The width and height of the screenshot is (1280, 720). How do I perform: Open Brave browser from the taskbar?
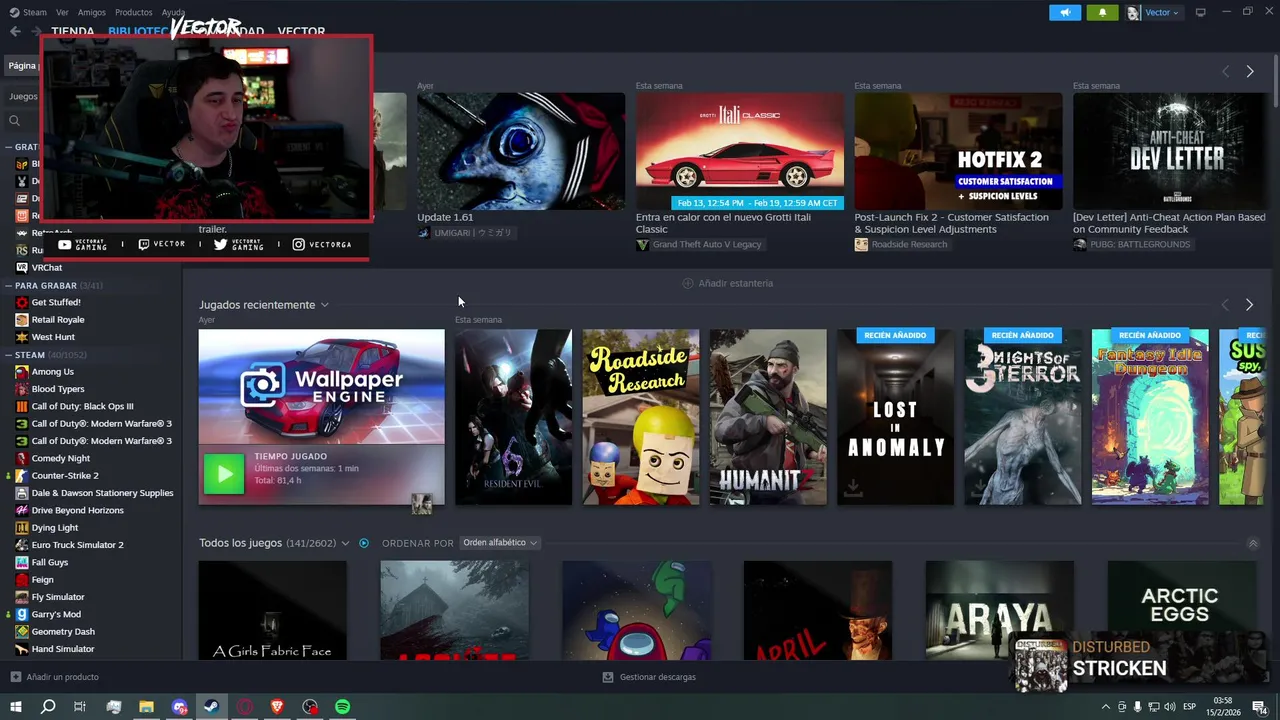click(277, 707)
